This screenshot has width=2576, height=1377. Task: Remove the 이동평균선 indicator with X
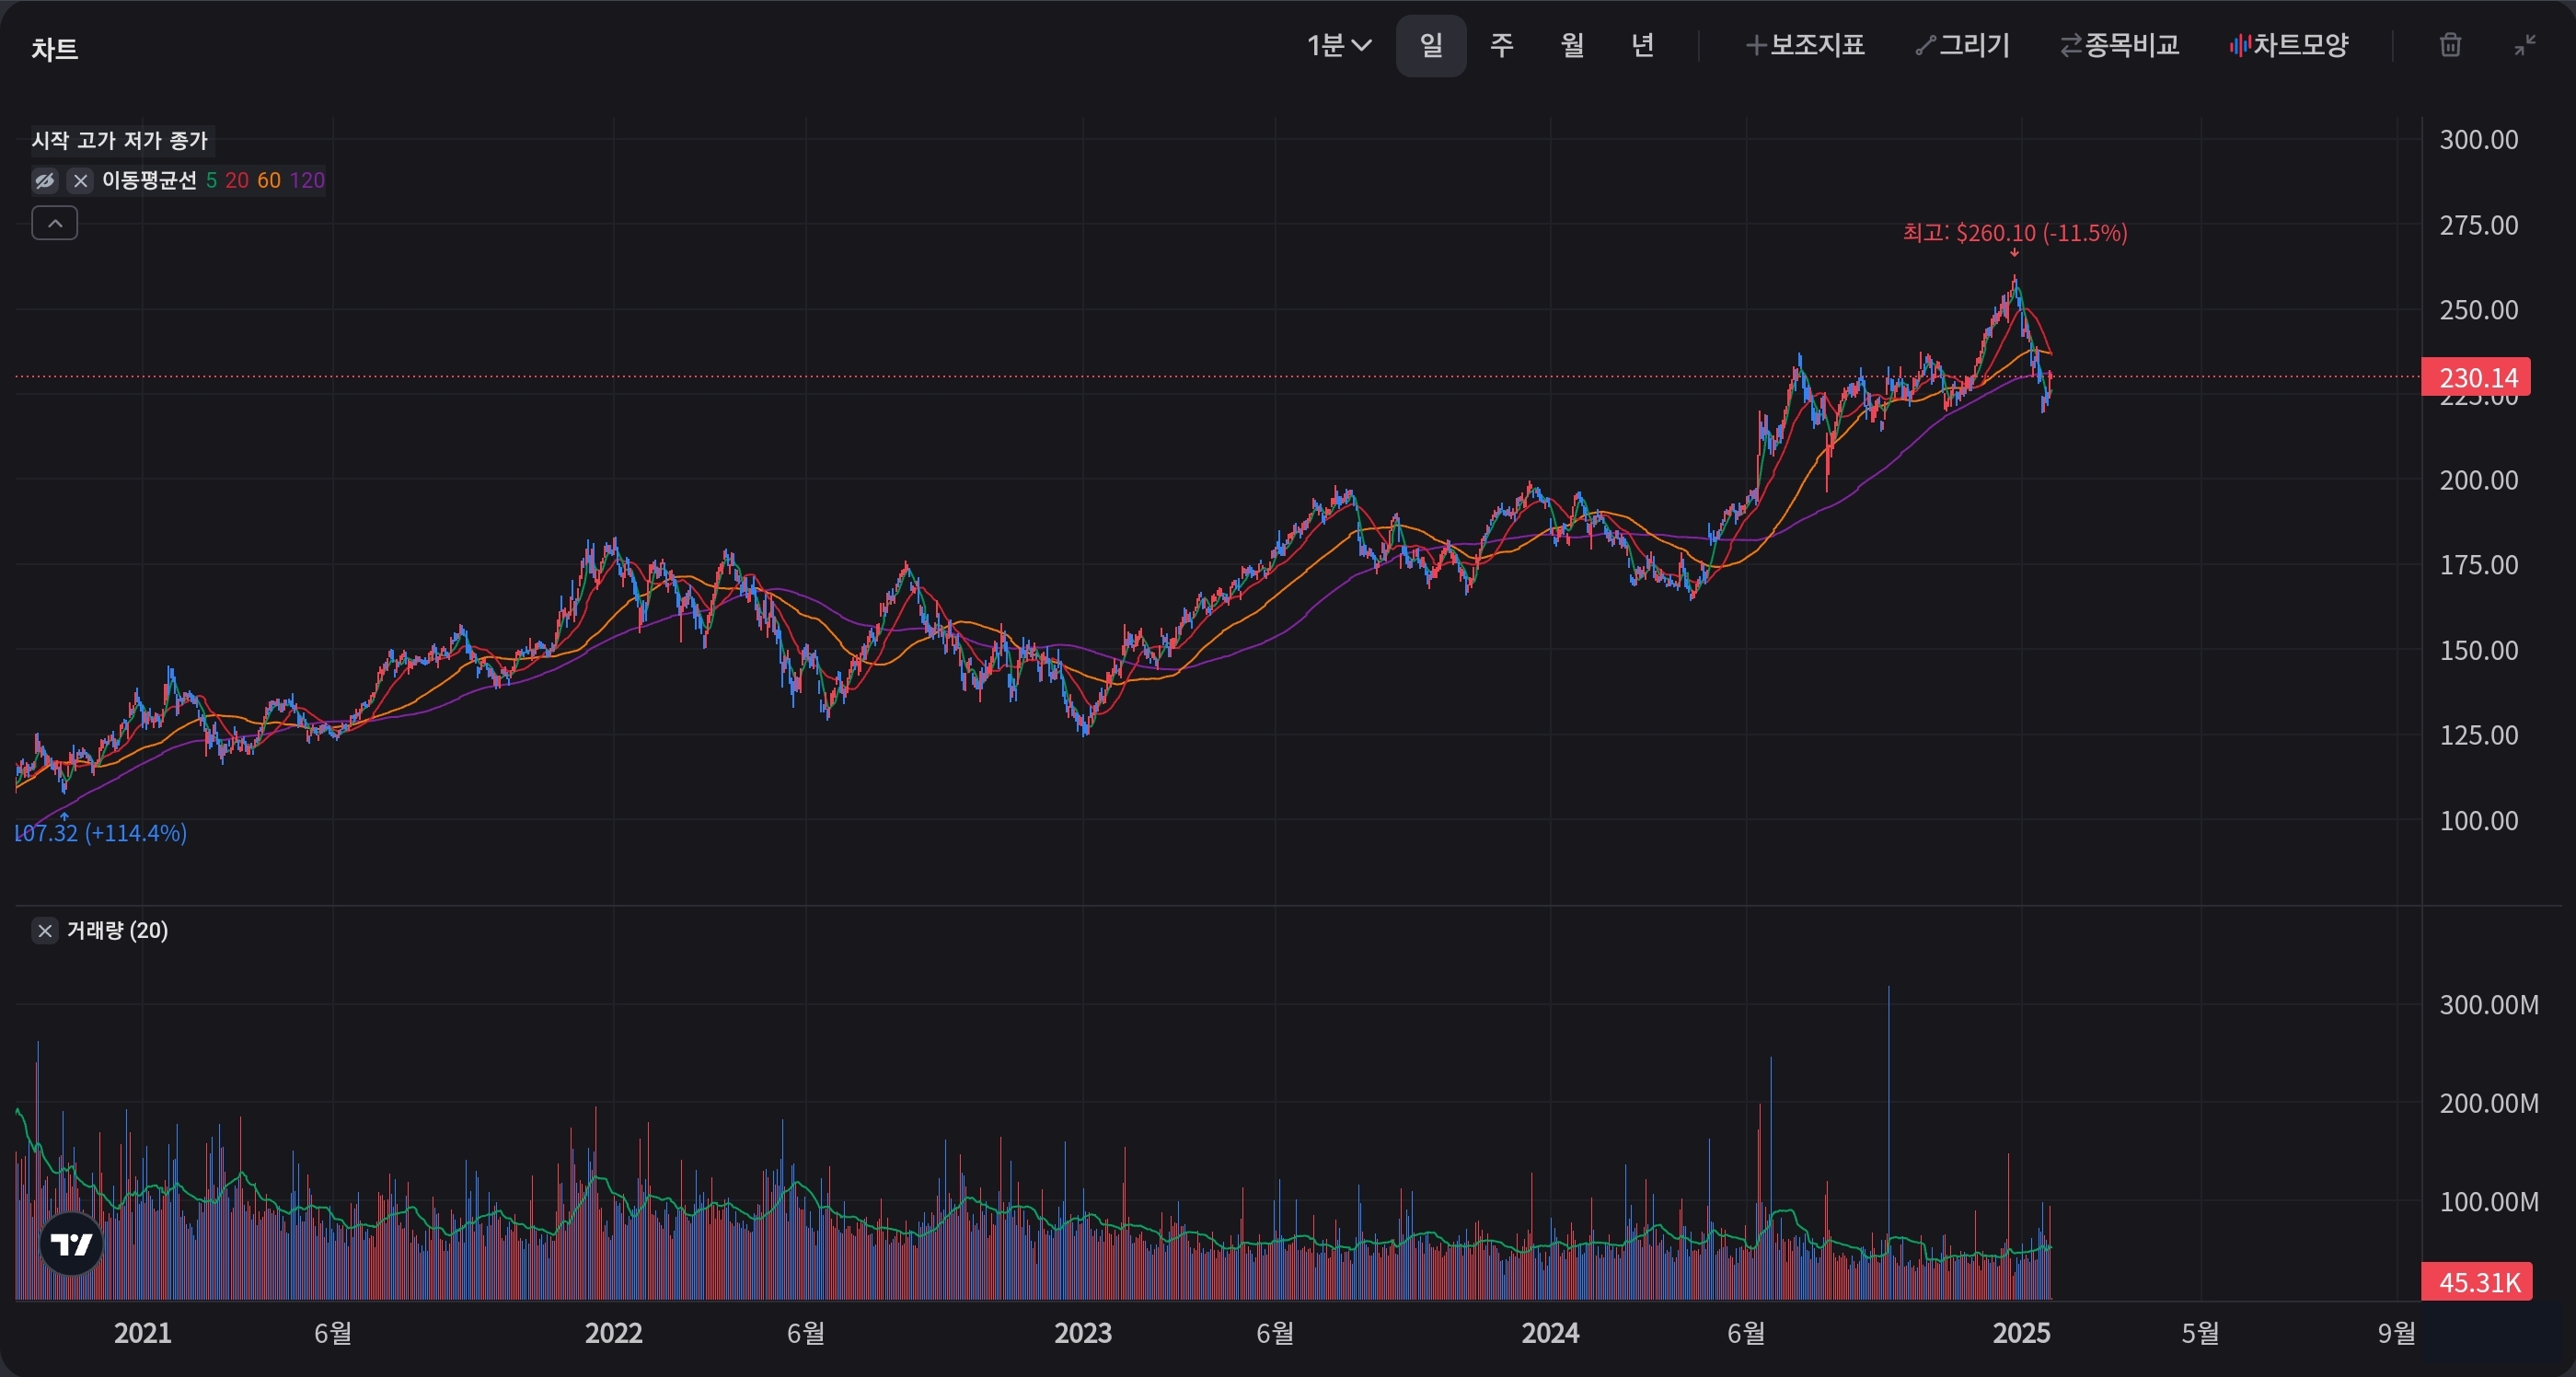click(x=81, y=180)
